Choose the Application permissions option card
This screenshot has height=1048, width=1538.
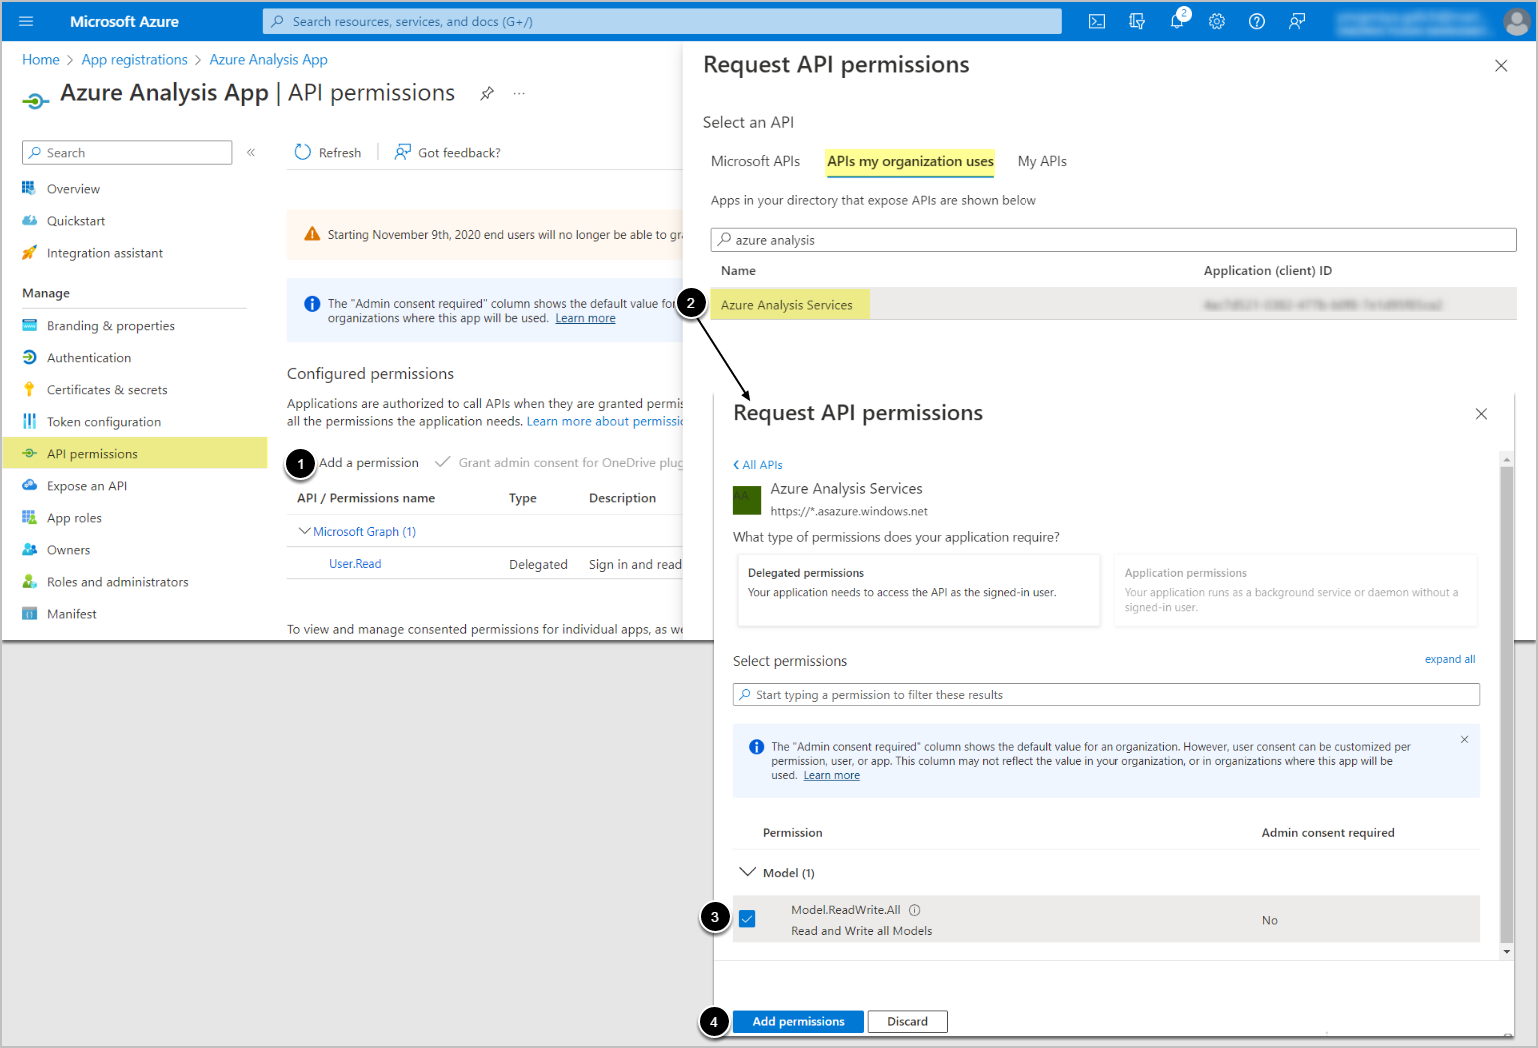pos(1295,590)
